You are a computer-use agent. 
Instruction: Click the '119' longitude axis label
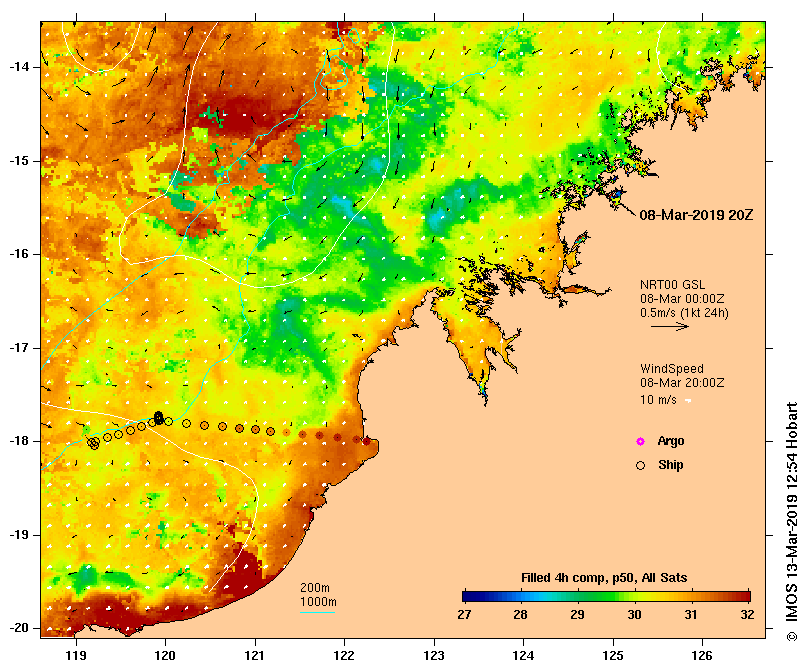pyautogui.click(x=76, y=656)
